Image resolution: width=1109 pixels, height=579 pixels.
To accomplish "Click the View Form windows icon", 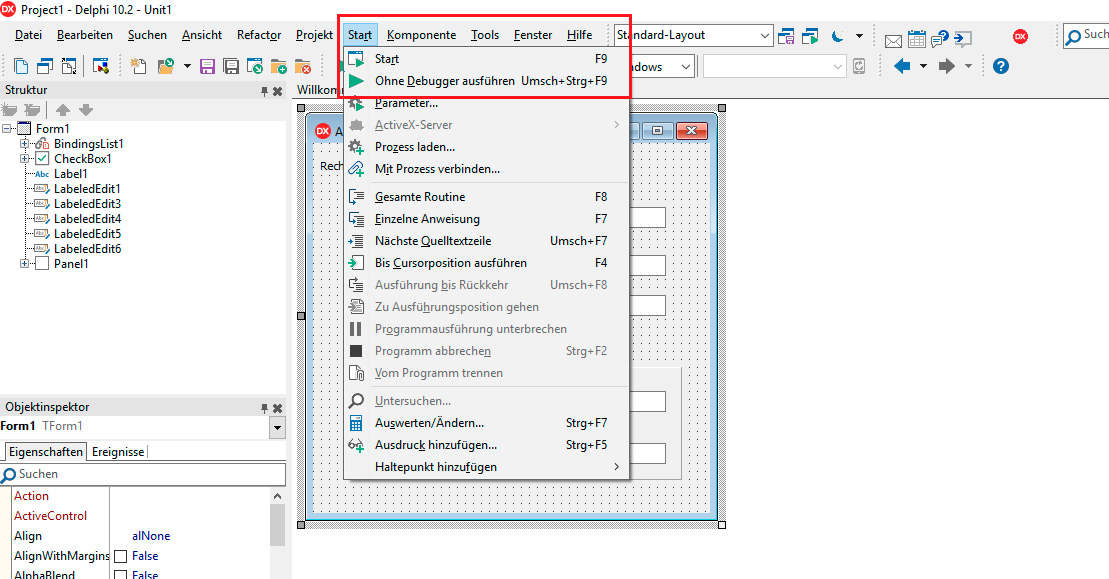I will click(45, 66).
